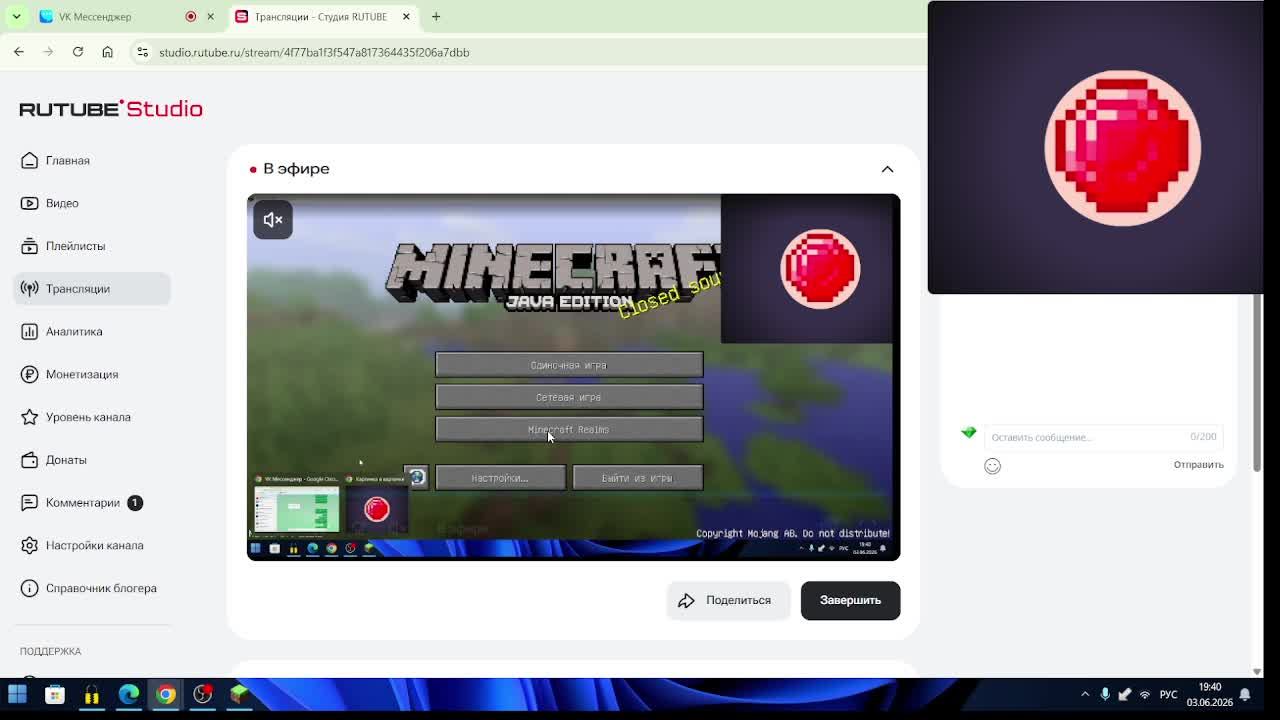Open the Windows Start menu
1280x720 pixels.
coord(17,694)
